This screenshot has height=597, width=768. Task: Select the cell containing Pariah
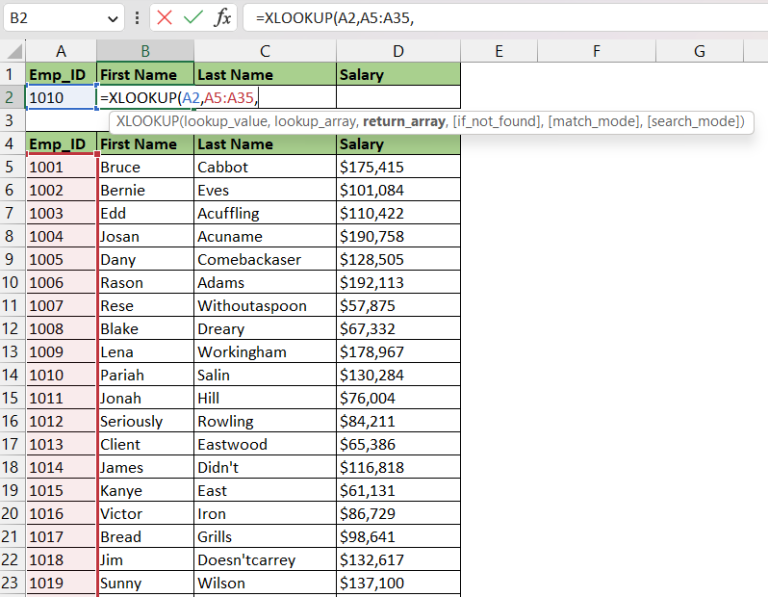[x=145, y=375]
